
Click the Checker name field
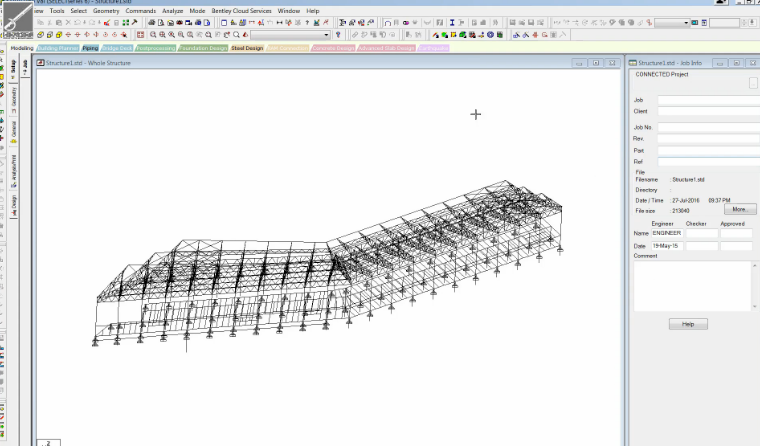point(701,233)
